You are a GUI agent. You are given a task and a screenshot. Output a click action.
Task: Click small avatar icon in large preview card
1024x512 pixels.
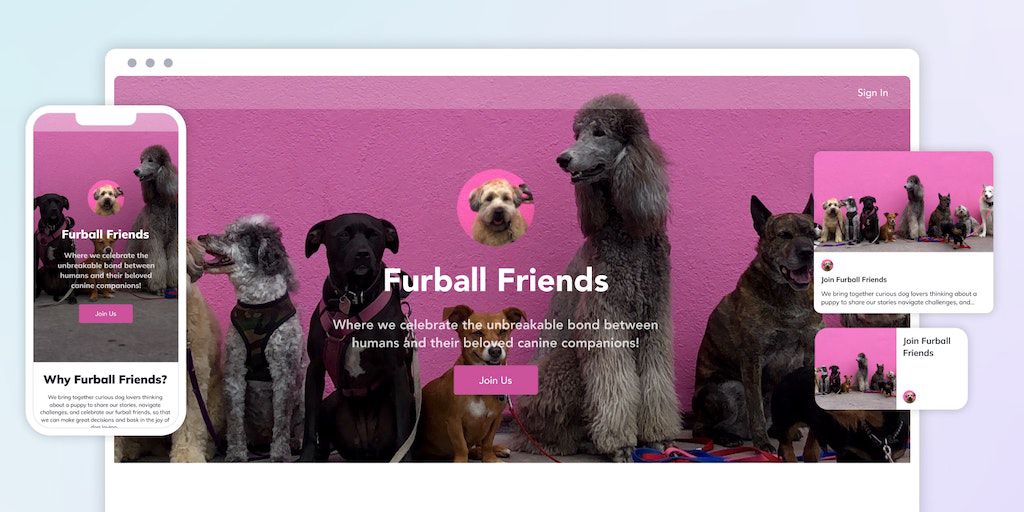pos(827,265)
